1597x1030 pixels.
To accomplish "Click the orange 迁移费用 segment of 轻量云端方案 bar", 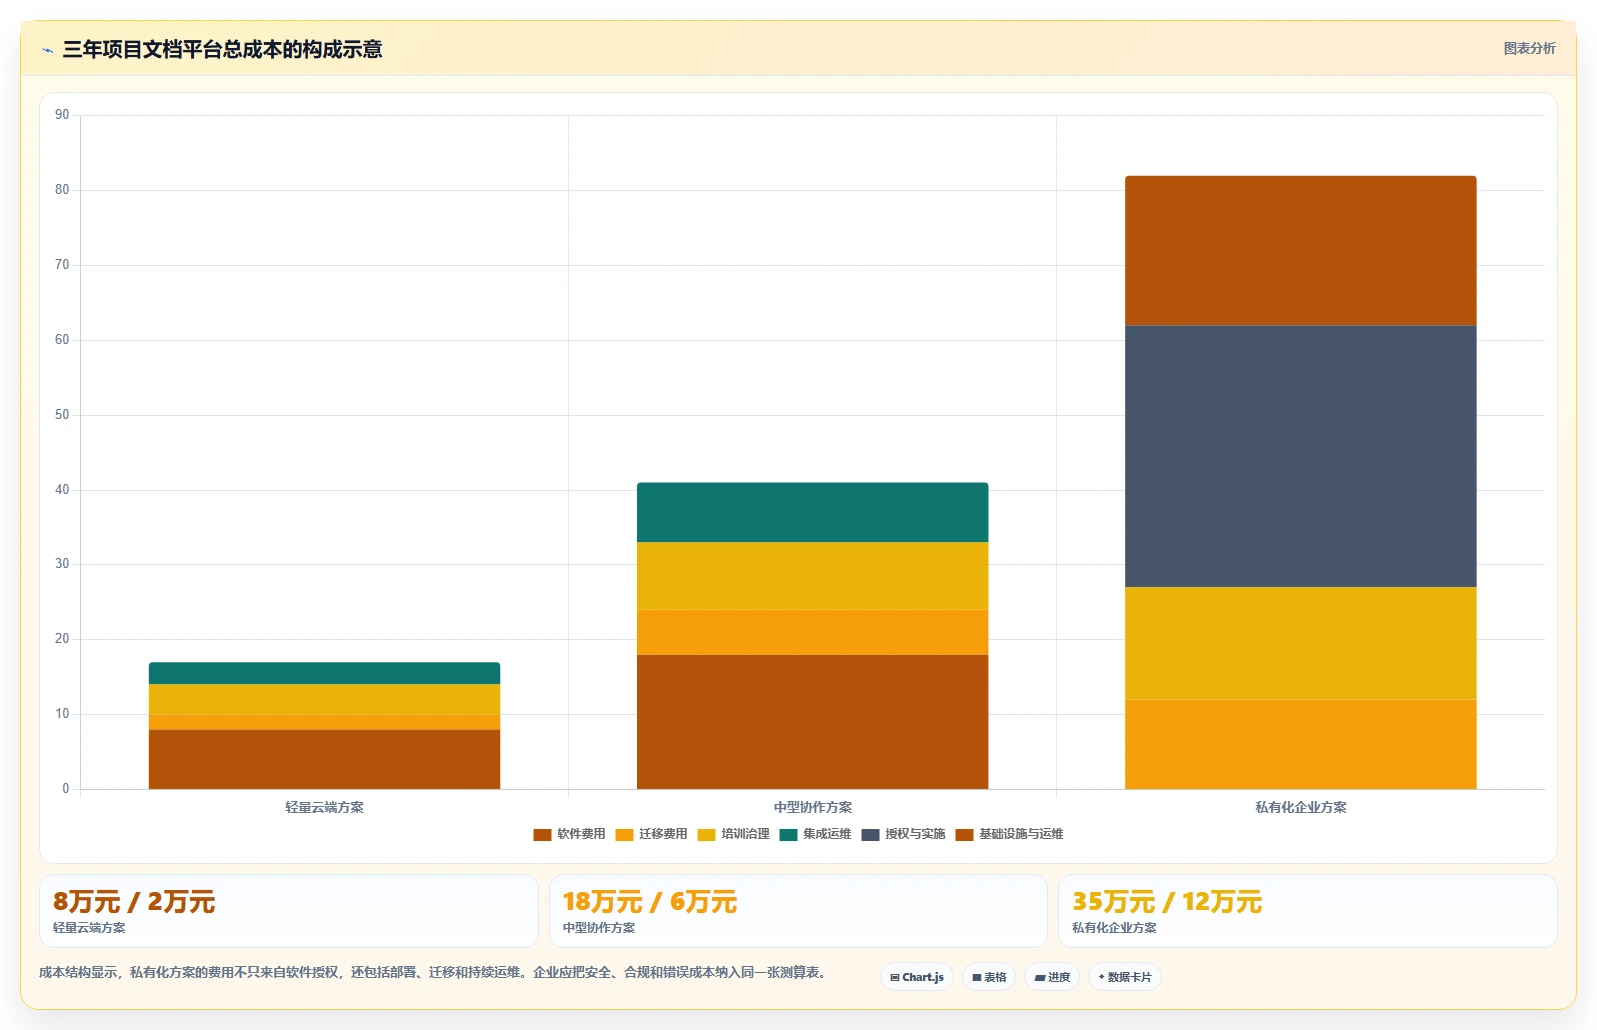I will click(324, 722).
